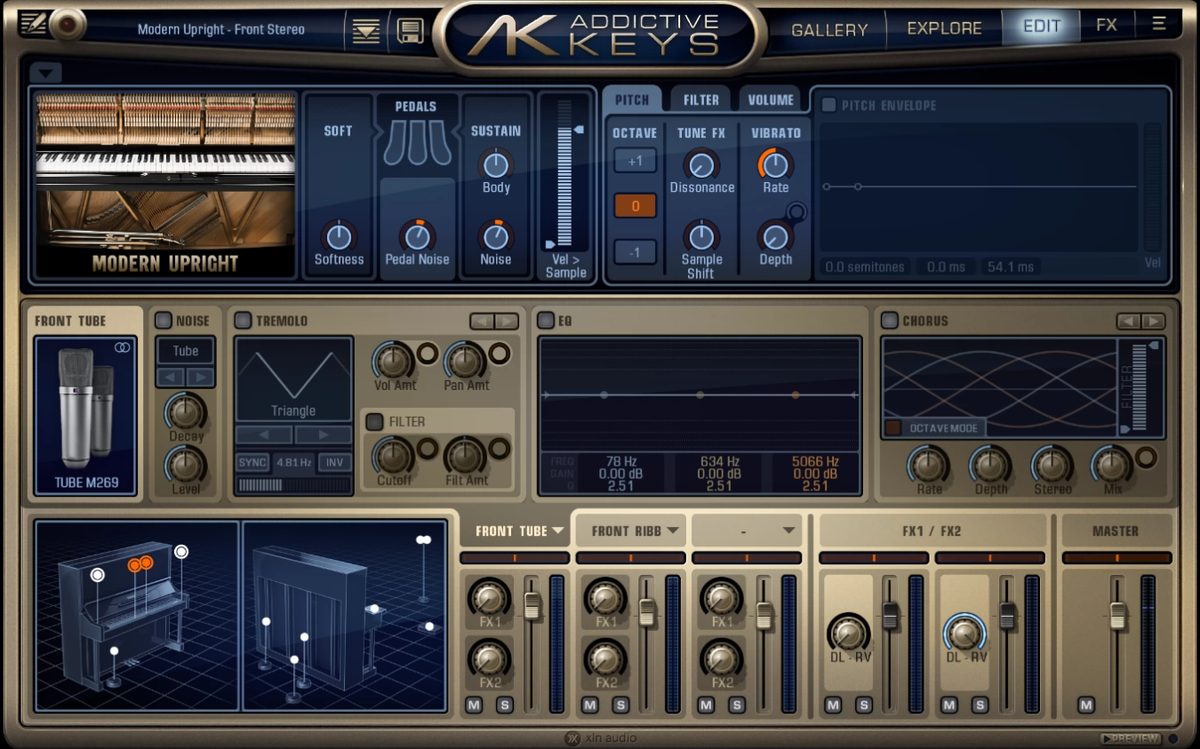
Task: Enable the Noise checkbox
Action: point(164,320)
